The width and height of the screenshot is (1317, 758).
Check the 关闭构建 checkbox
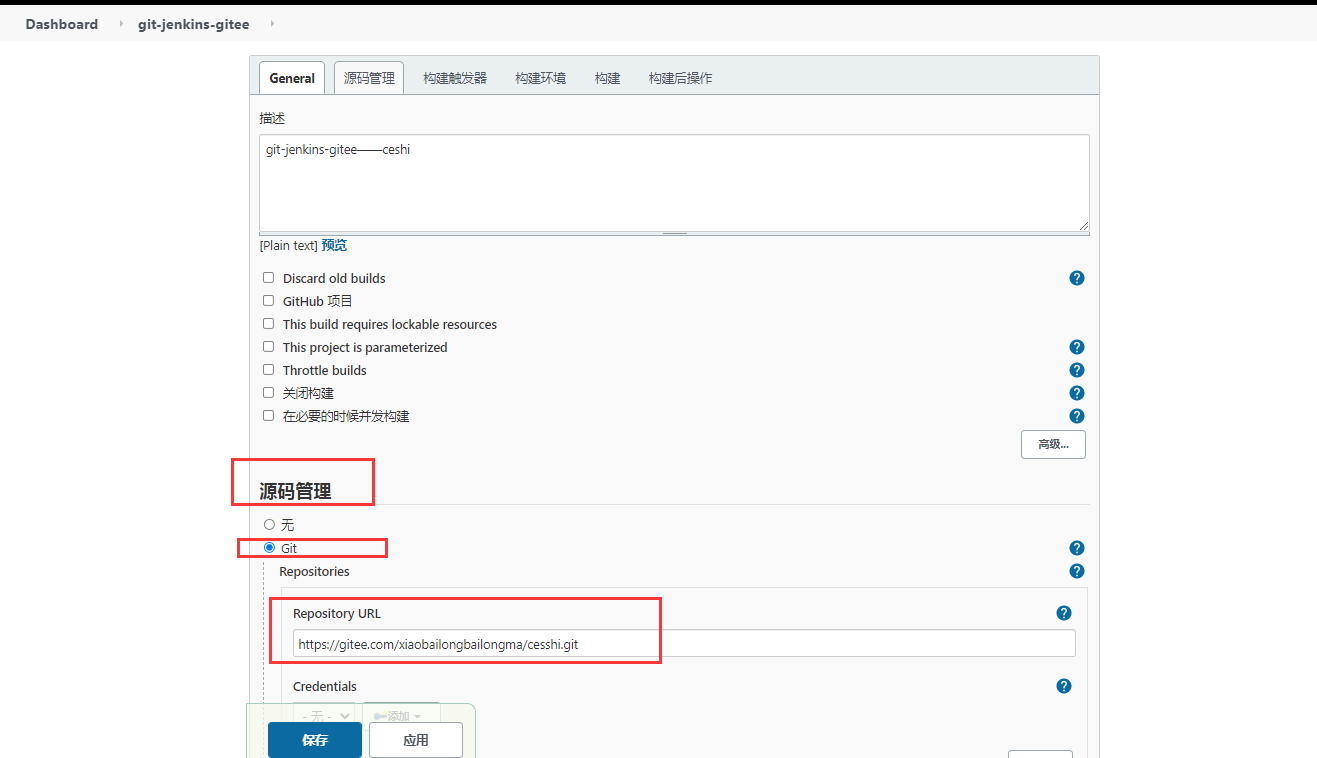(268, 393)
